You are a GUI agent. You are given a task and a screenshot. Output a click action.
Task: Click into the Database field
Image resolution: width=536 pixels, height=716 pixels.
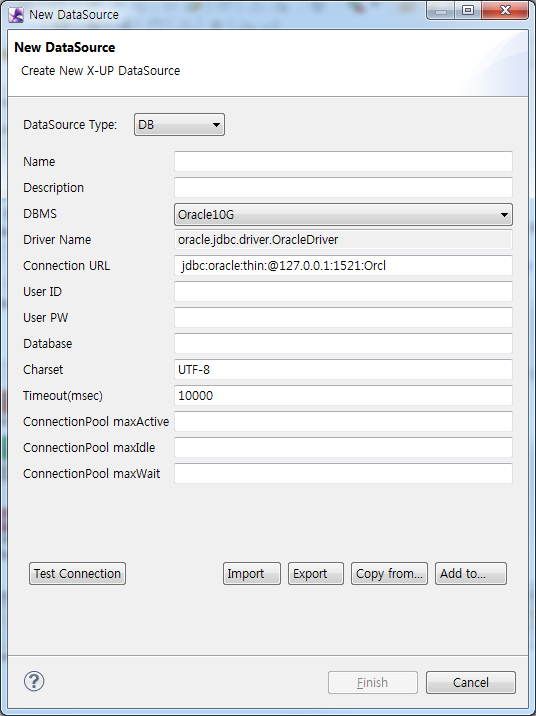point(343,344)
